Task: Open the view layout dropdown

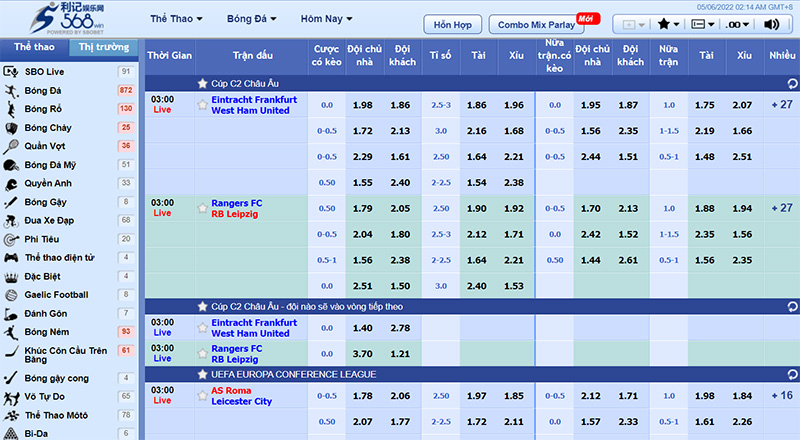Action: [x=702, y=24]
